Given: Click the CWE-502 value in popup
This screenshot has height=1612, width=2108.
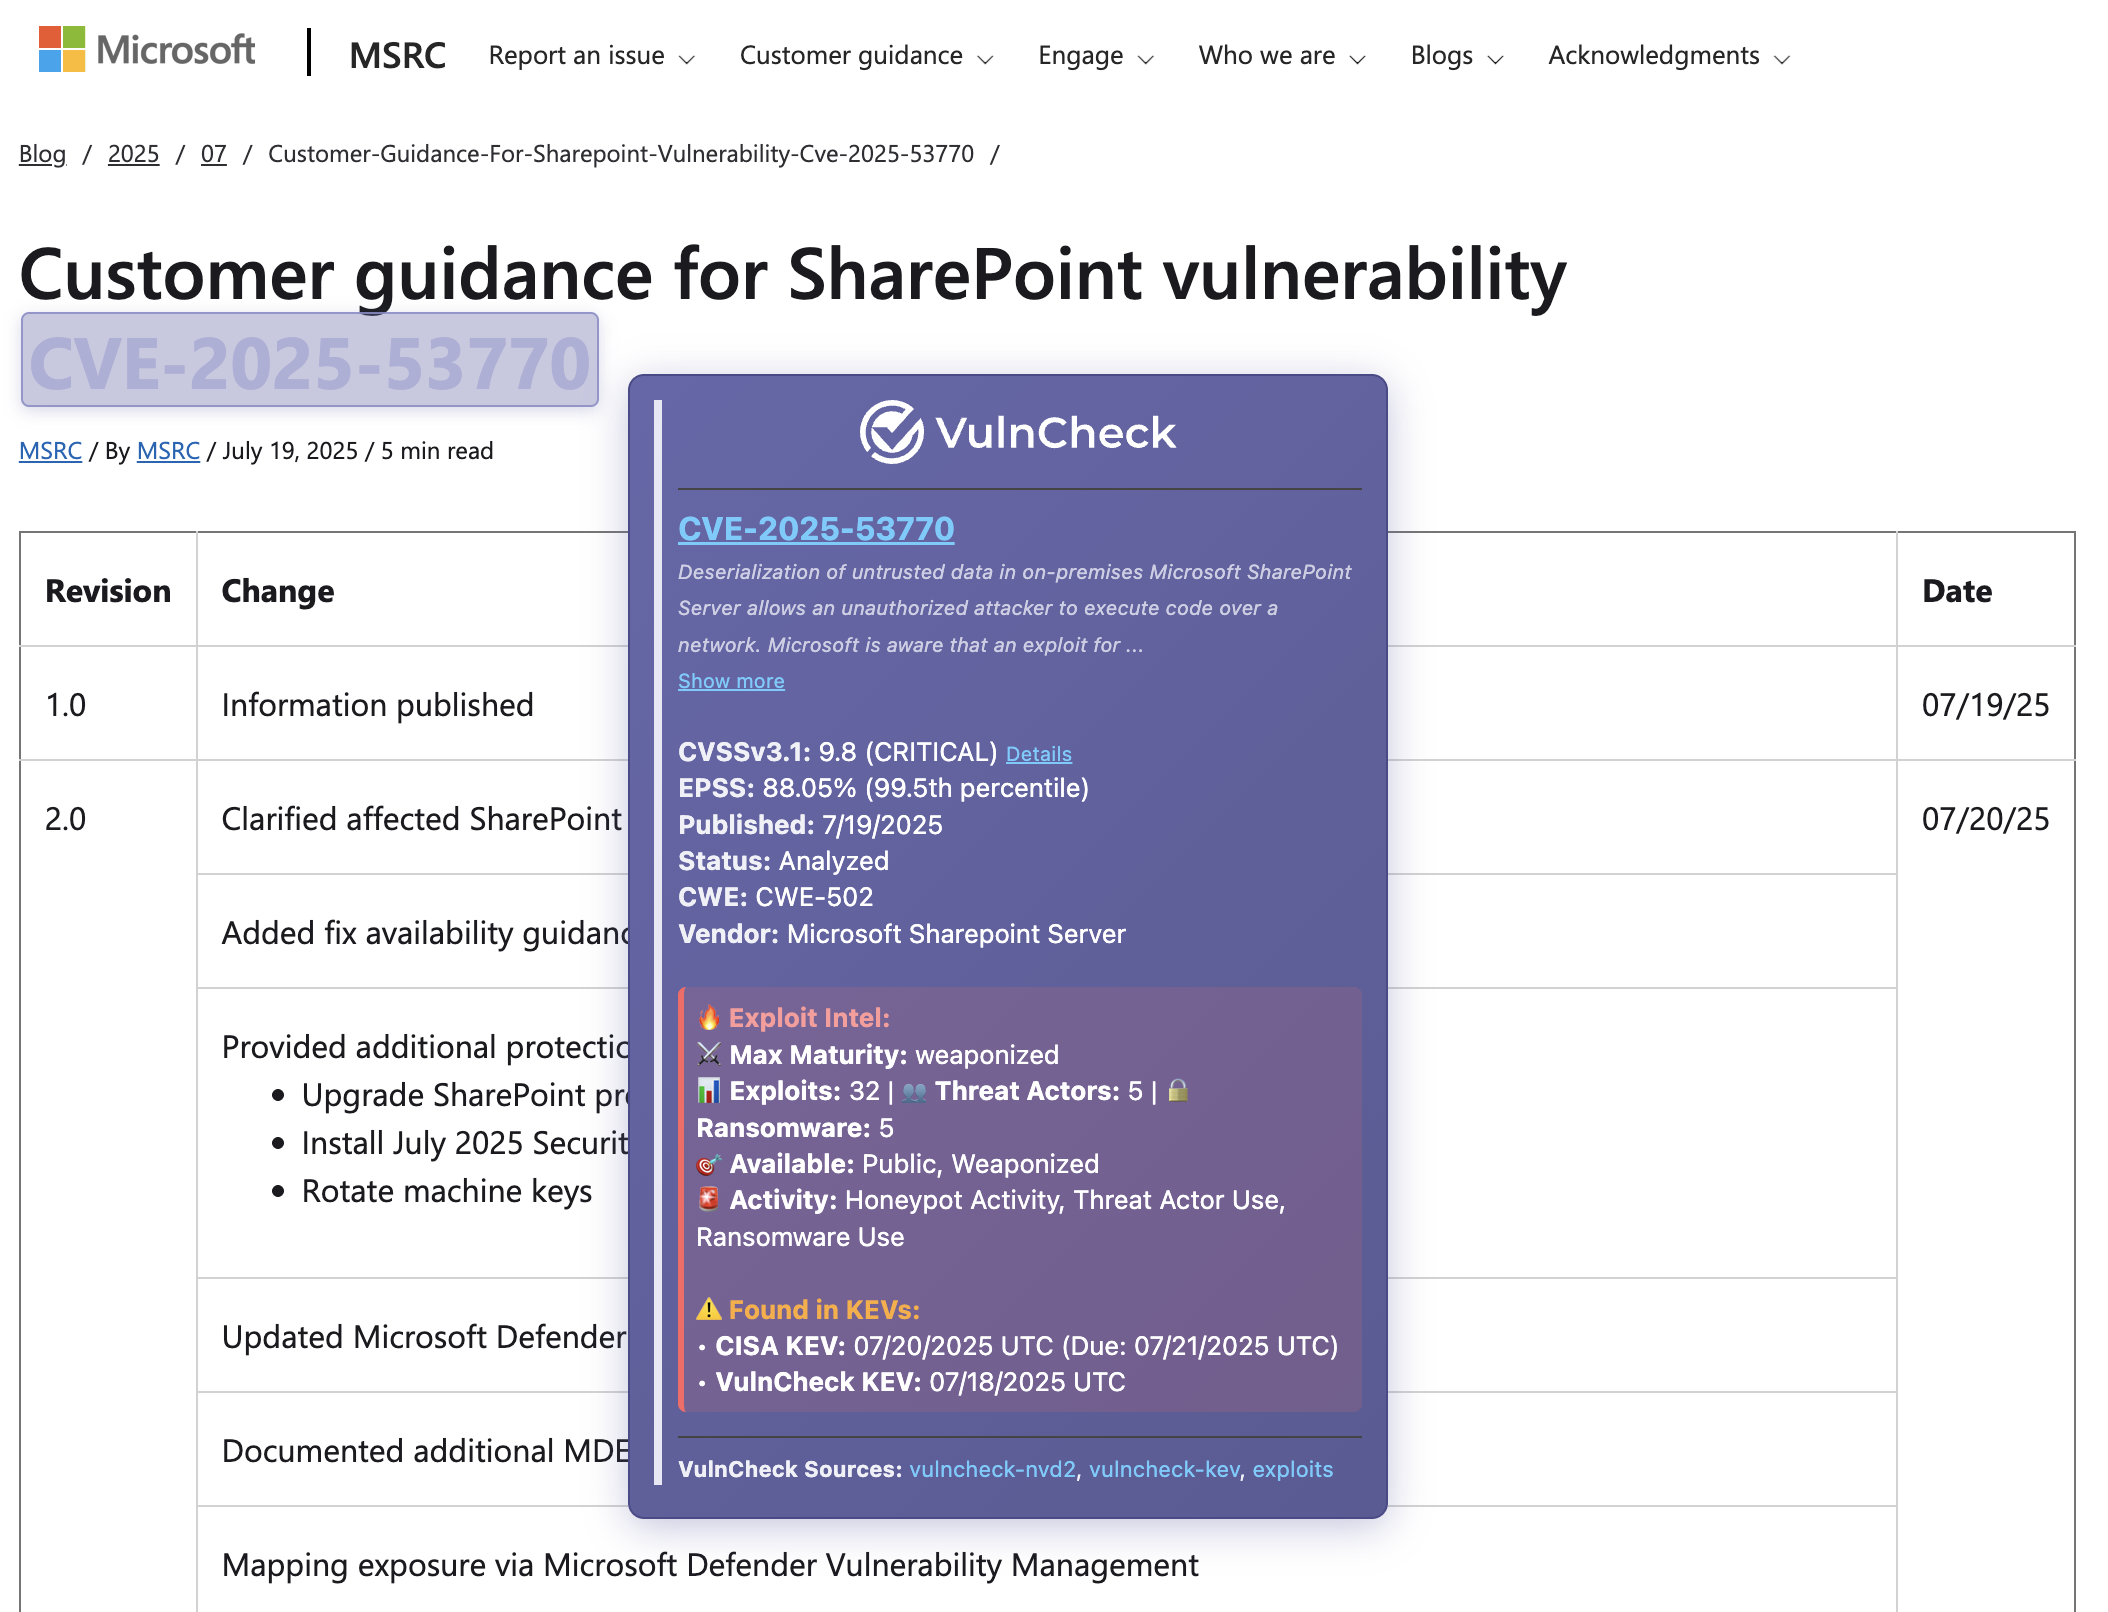Looking at the screenshot, I should click(x=814, y=897).
